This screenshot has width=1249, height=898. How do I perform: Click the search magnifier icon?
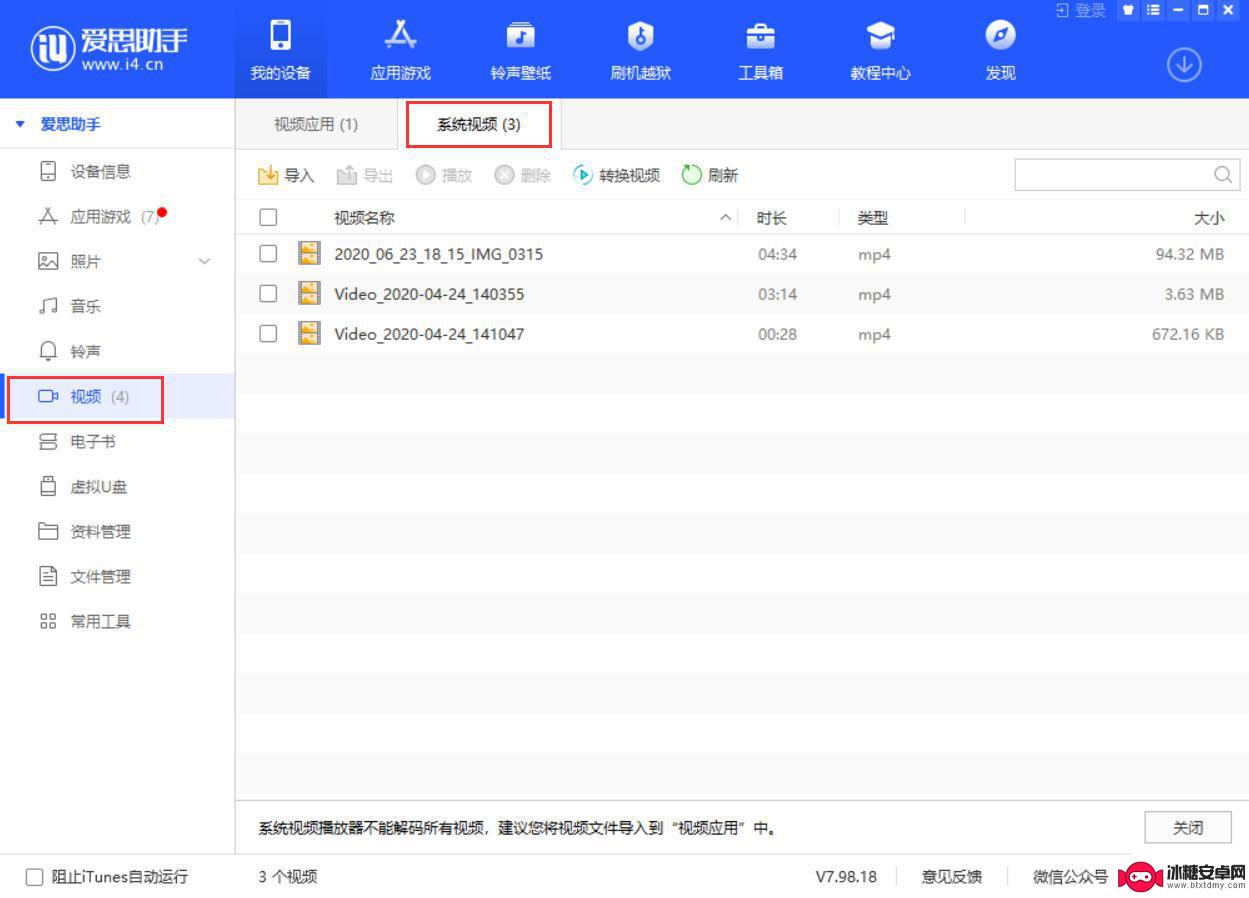point(1223,175)
